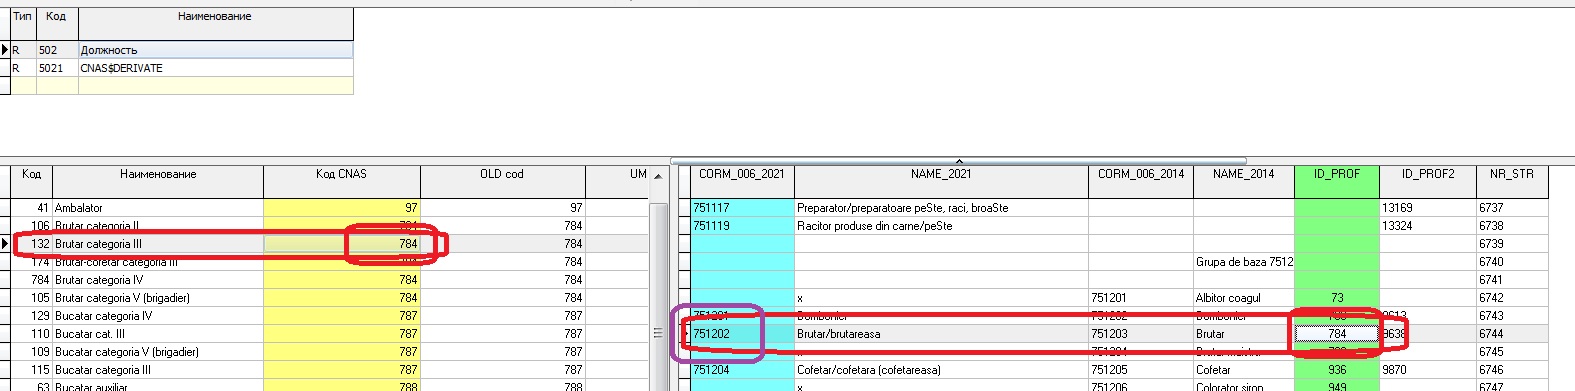Viewport: 1575px width, 391px height.
Task: Click the OLD cod column header
Action: (x=502, y=182)
